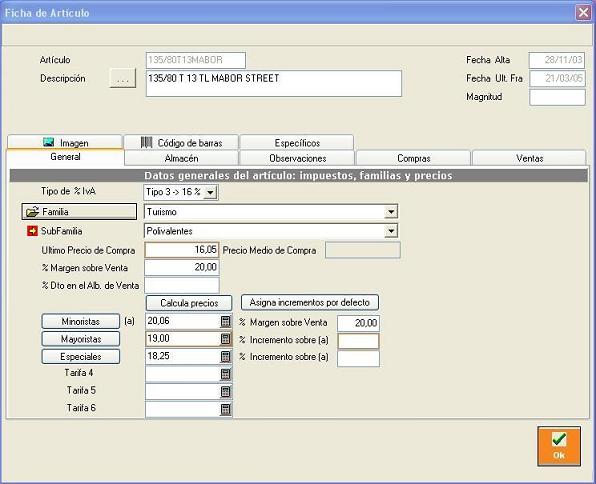This screenshot has height=484, width=596.
Task: Click the green checkmark Ok button
Action: coord(559,446)
